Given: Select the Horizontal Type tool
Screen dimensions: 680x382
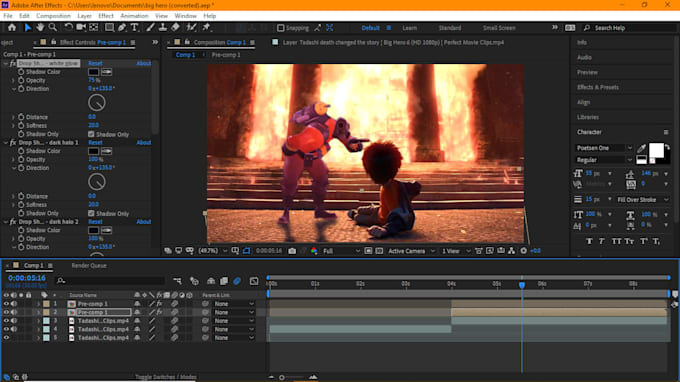Looking at the screenshot, I should (134, 28).
